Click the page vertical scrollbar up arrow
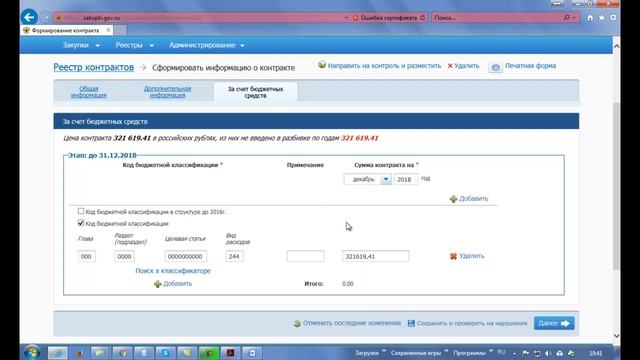 tap(616, 46)
